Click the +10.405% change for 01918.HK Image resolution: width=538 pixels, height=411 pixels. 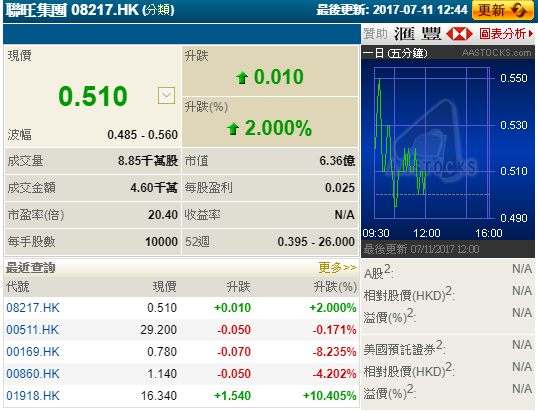pos(329,396)
